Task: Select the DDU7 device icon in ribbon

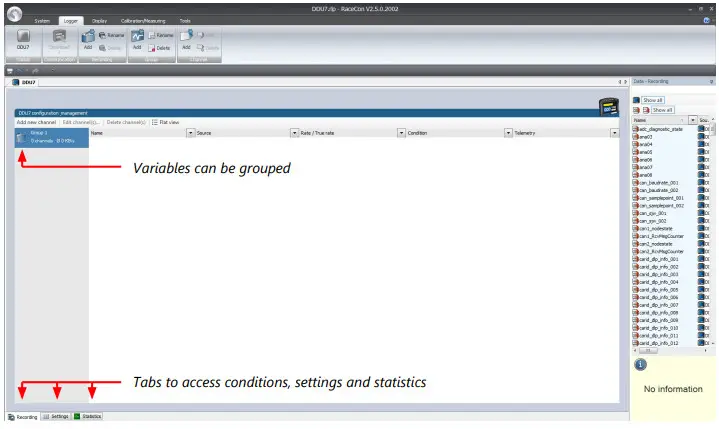Action: [x=23, y=36]
